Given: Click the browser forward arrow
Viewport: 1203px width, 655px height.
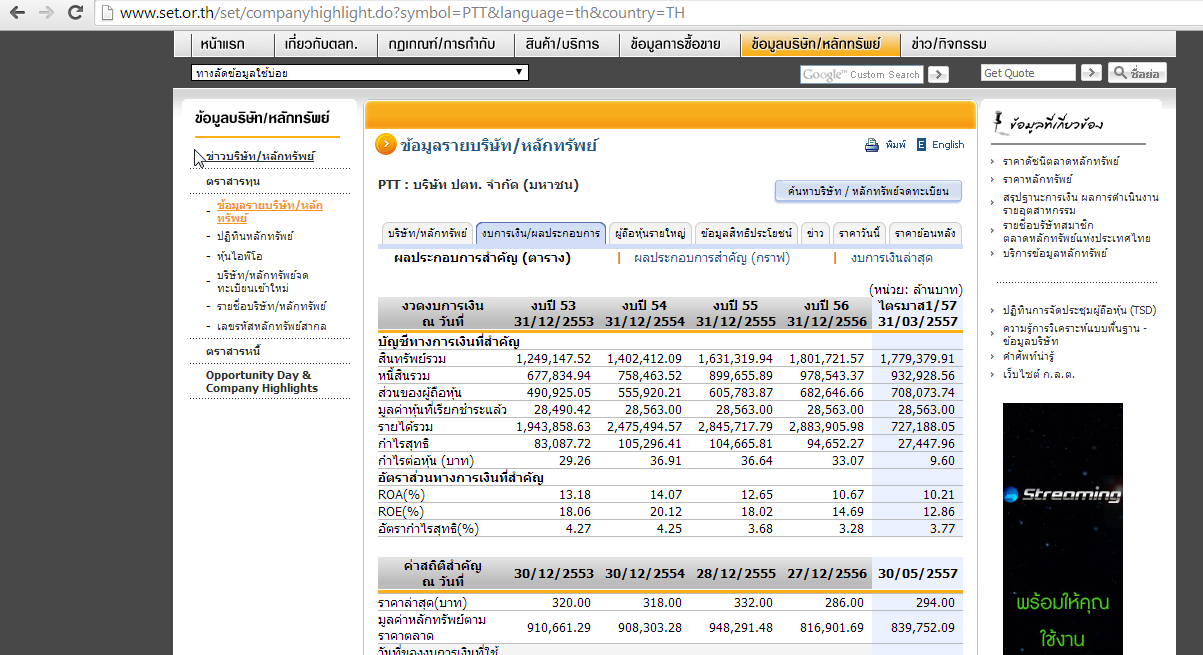Looking at the screenshot, I should 46,14.
